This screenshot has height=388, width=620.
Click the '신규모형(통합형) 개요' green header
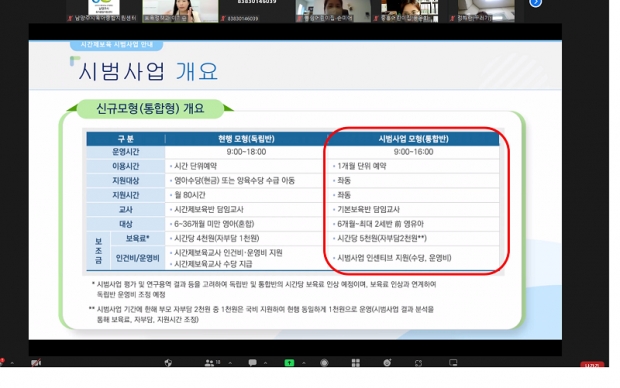coord(150,108)
